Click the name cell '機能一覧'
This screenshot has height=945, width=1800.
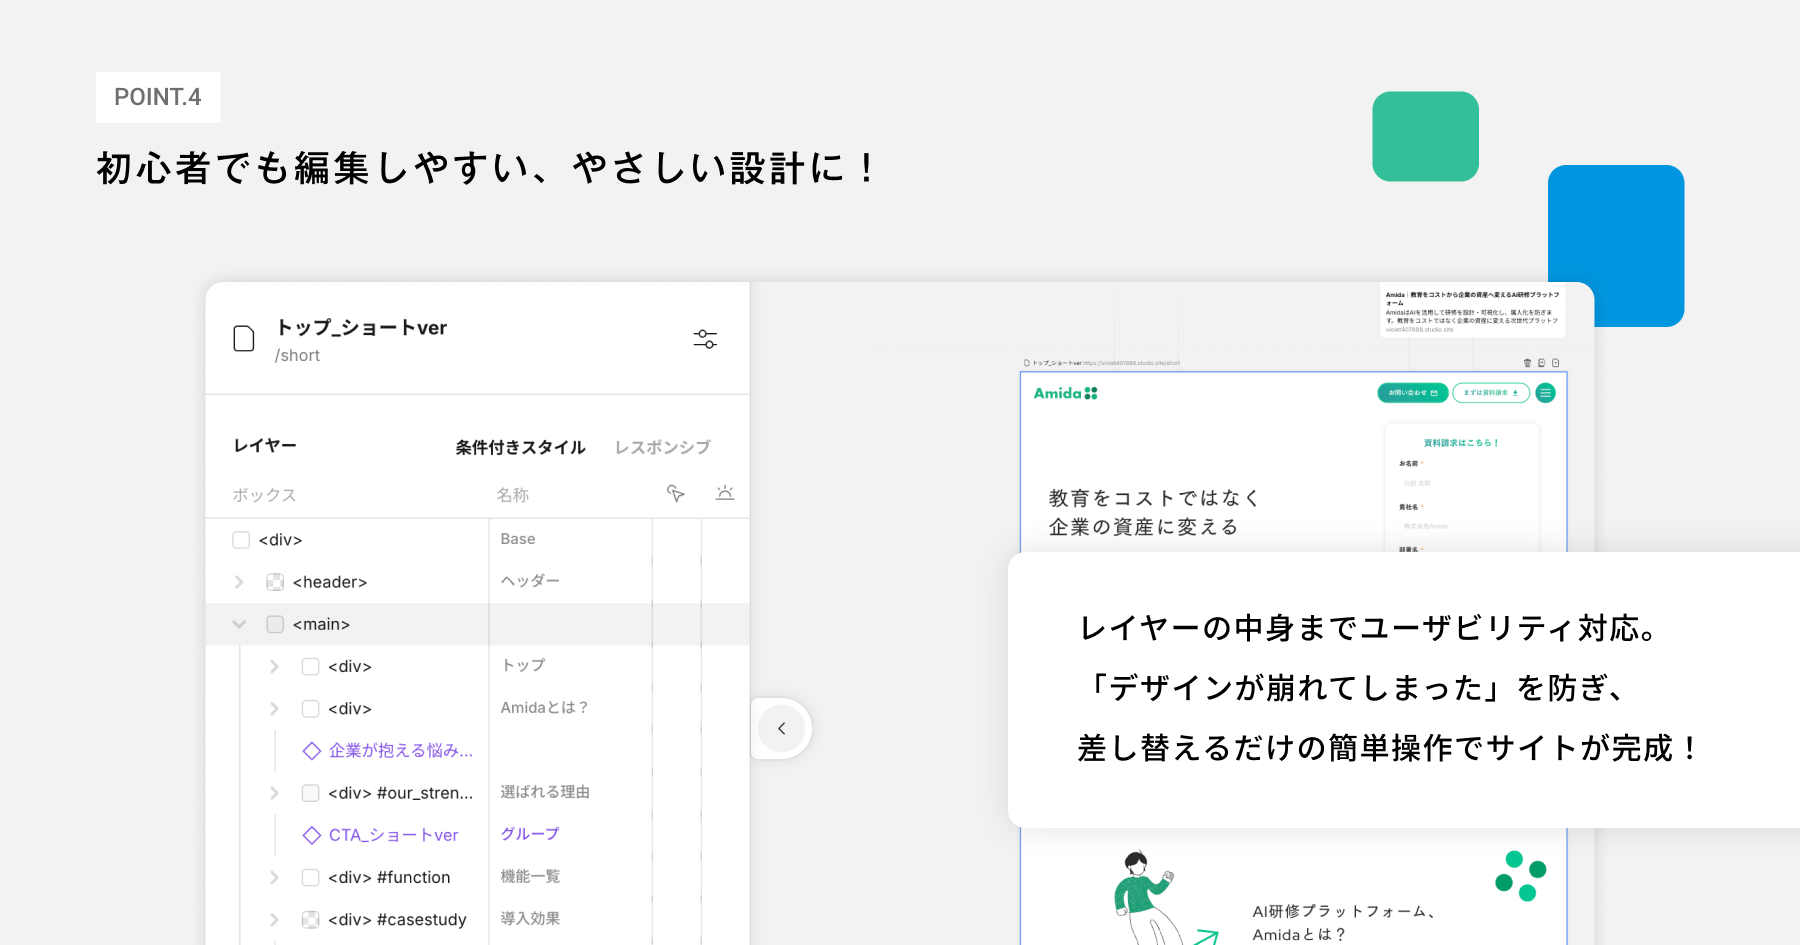(530, 876)
